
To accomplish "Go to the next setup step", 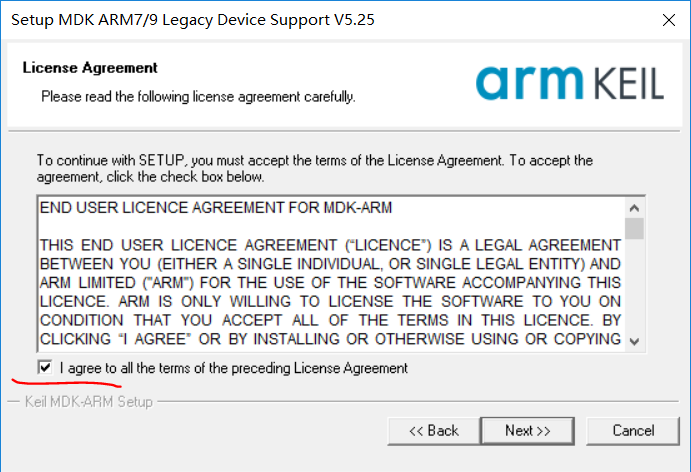I will 527,430.
